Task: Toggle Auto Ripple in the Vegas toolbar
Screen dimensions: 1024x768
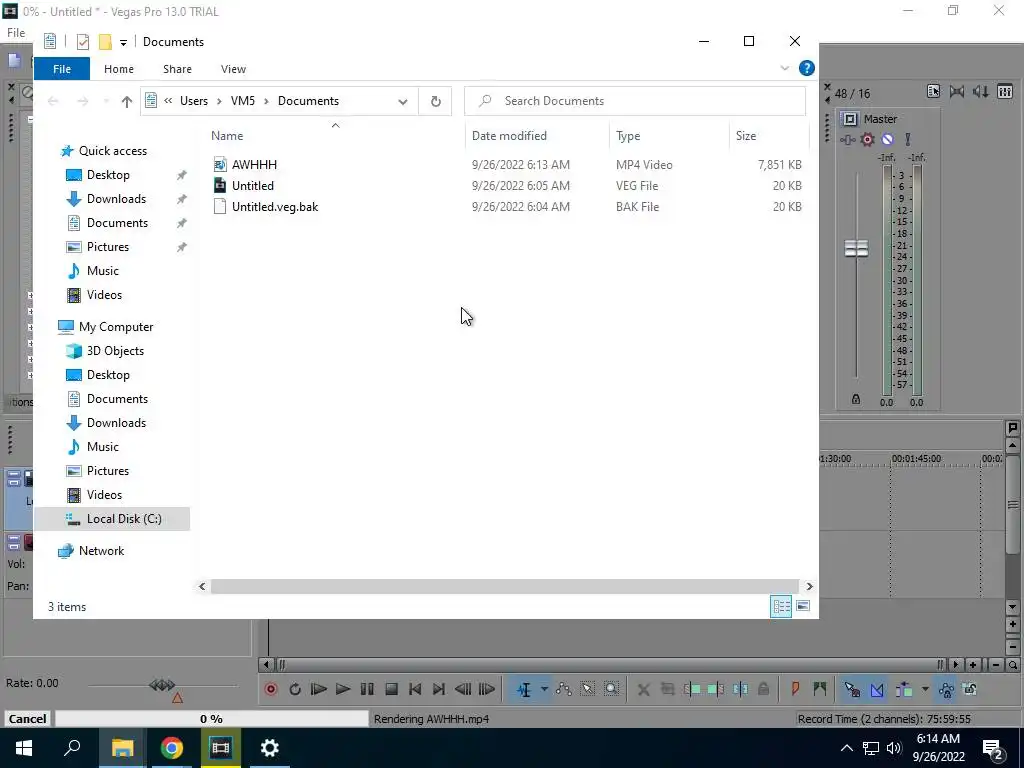Action: pos(904,689)
